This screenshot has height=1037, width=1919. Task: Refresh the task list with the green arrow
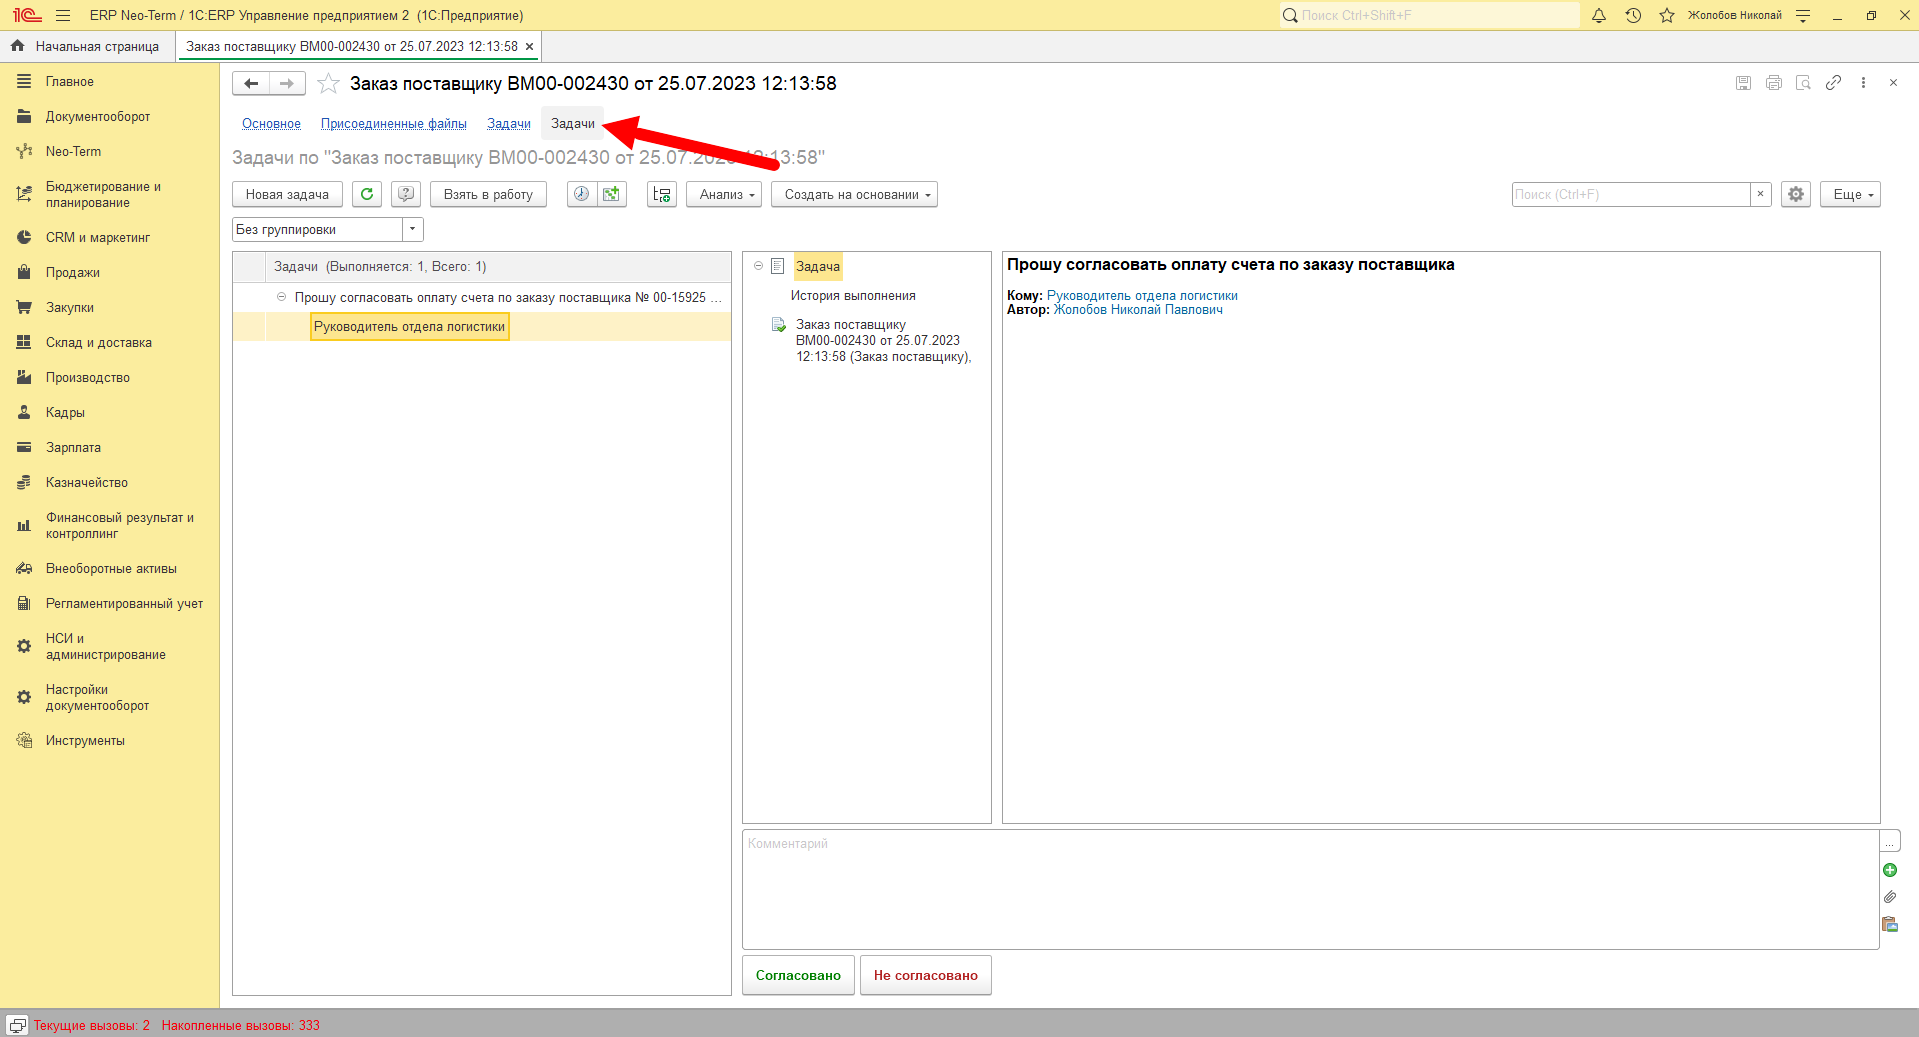pos(367,194)
